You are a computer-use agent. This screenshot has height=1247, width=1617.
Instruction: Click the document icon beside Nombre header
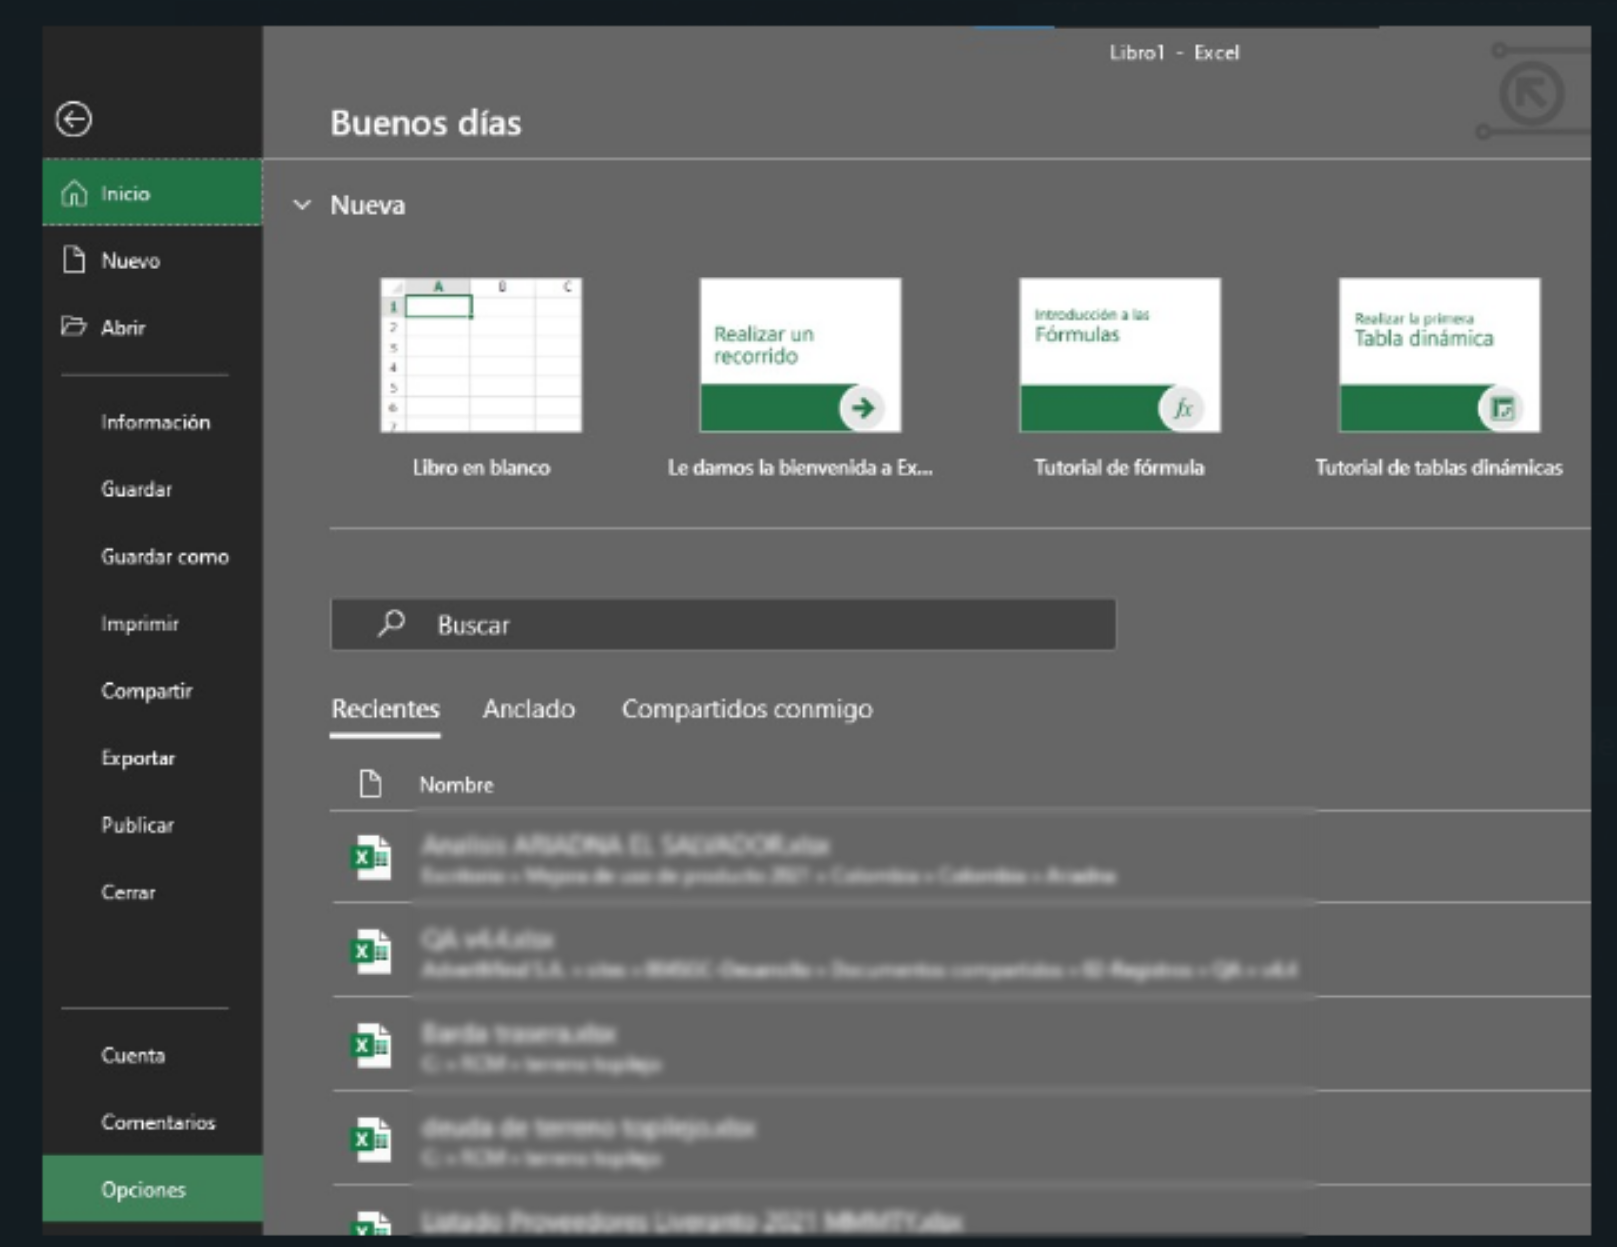[x=370, y=784]
